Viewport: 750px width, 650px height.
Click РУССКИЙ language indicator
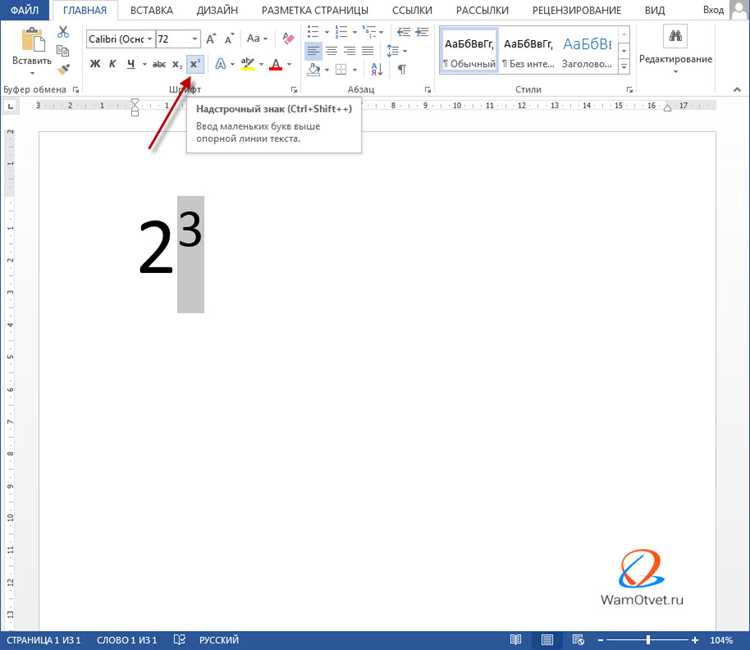click(219, 640)
